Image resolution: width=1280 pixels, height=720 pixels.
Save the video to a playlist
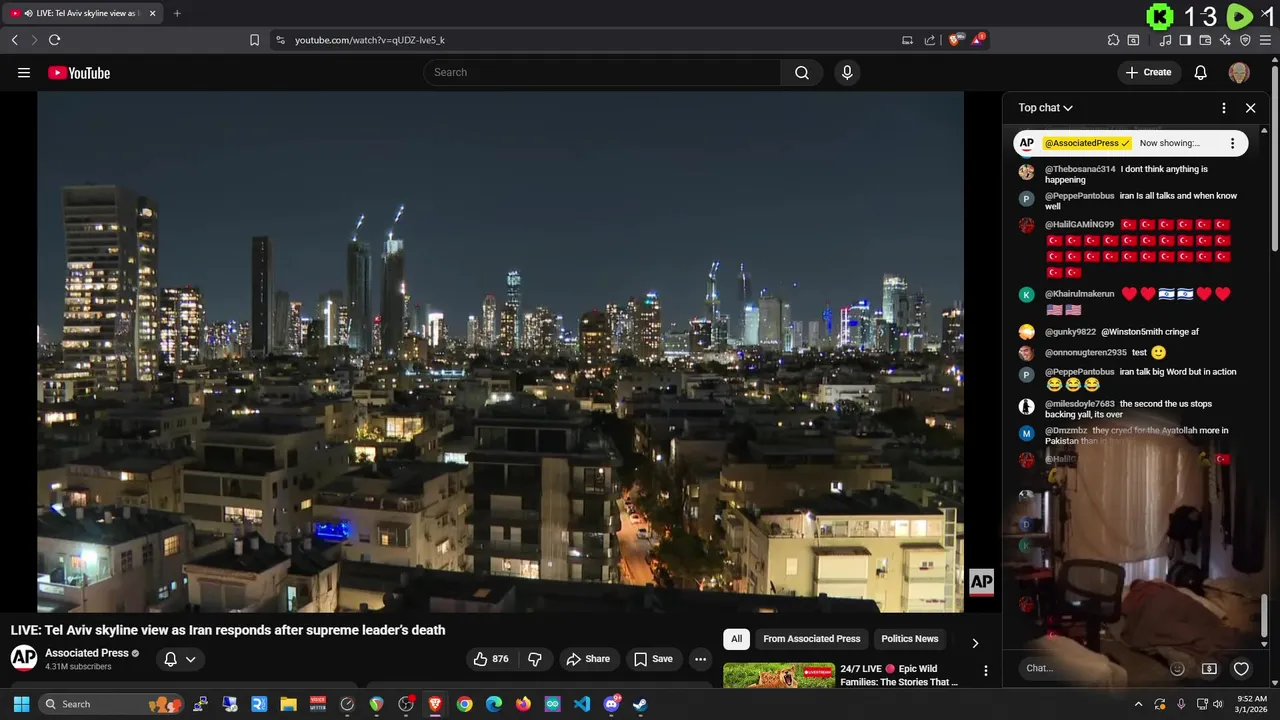tap(654, 659)
